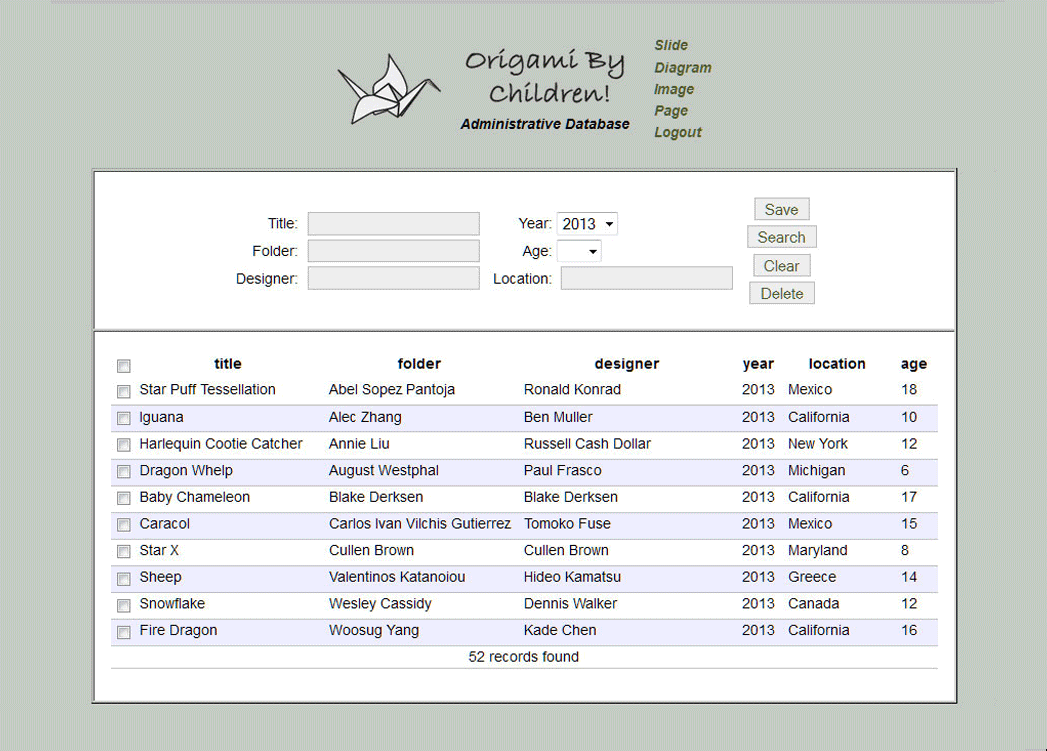Image resolution: width=1047 pixels, height=751 pixels.
Task: Click the Search button
Action: (x=781, y=237)
